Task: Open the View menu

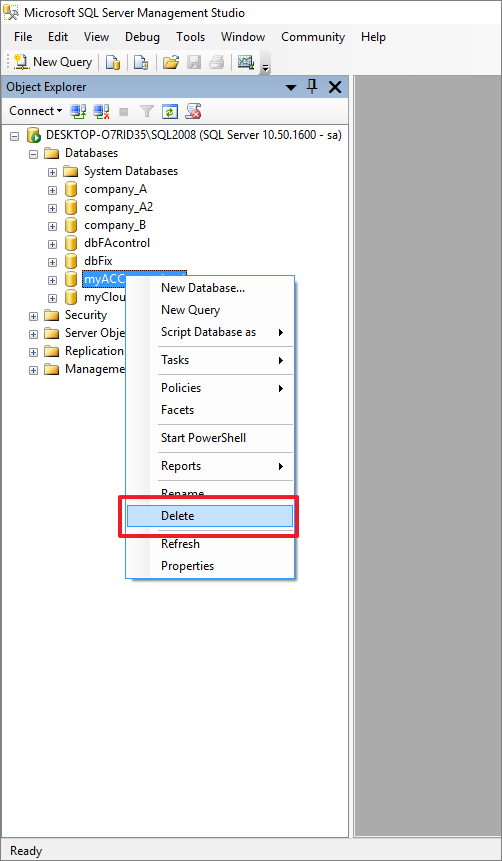Action: coord(96,37)
